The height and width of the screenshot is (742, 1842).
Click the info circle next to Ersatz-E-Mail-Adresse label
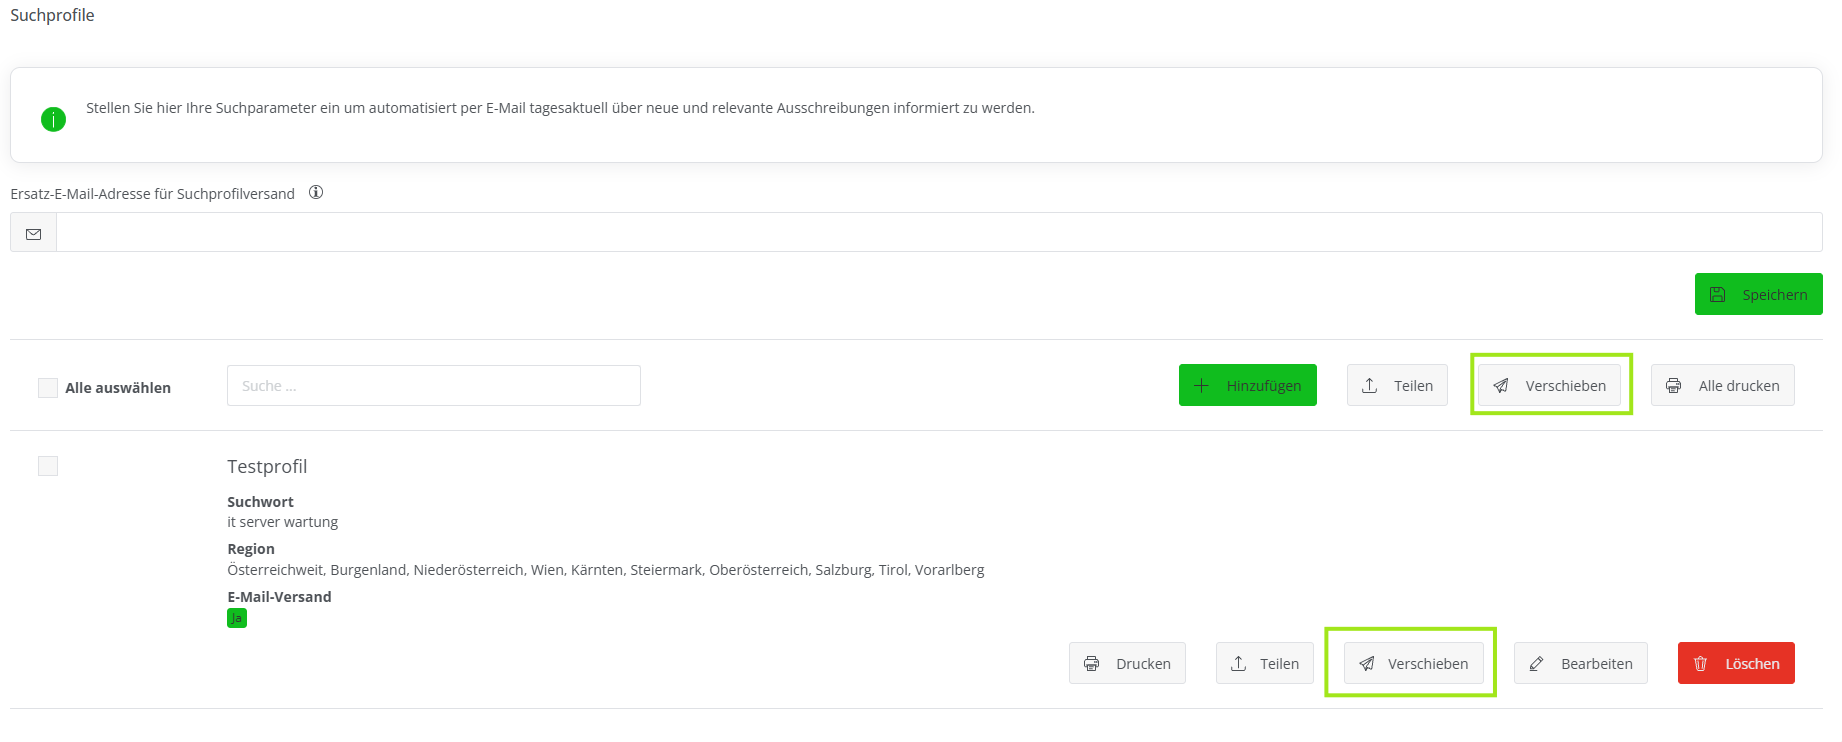[316, 193]
